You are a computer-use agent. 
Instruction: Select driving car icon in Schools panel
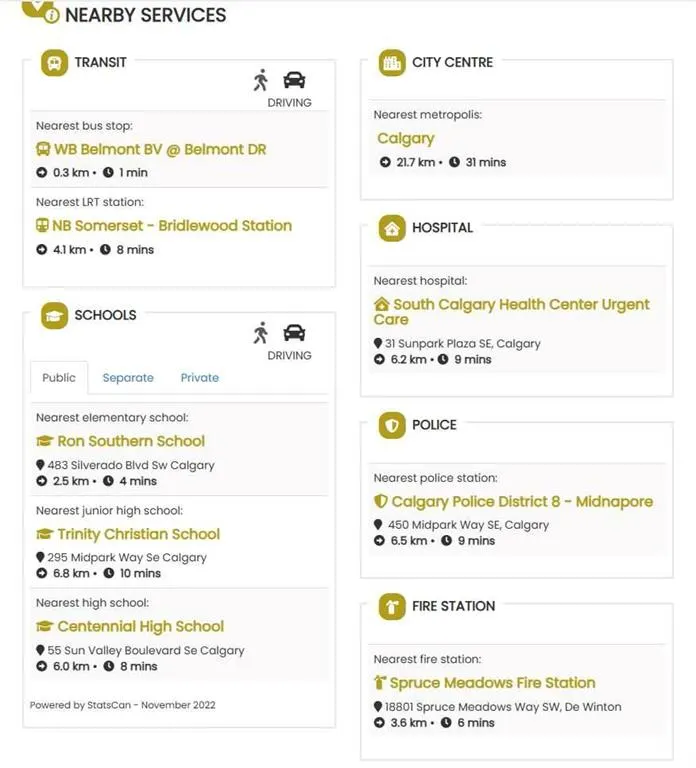coord(294,333)
